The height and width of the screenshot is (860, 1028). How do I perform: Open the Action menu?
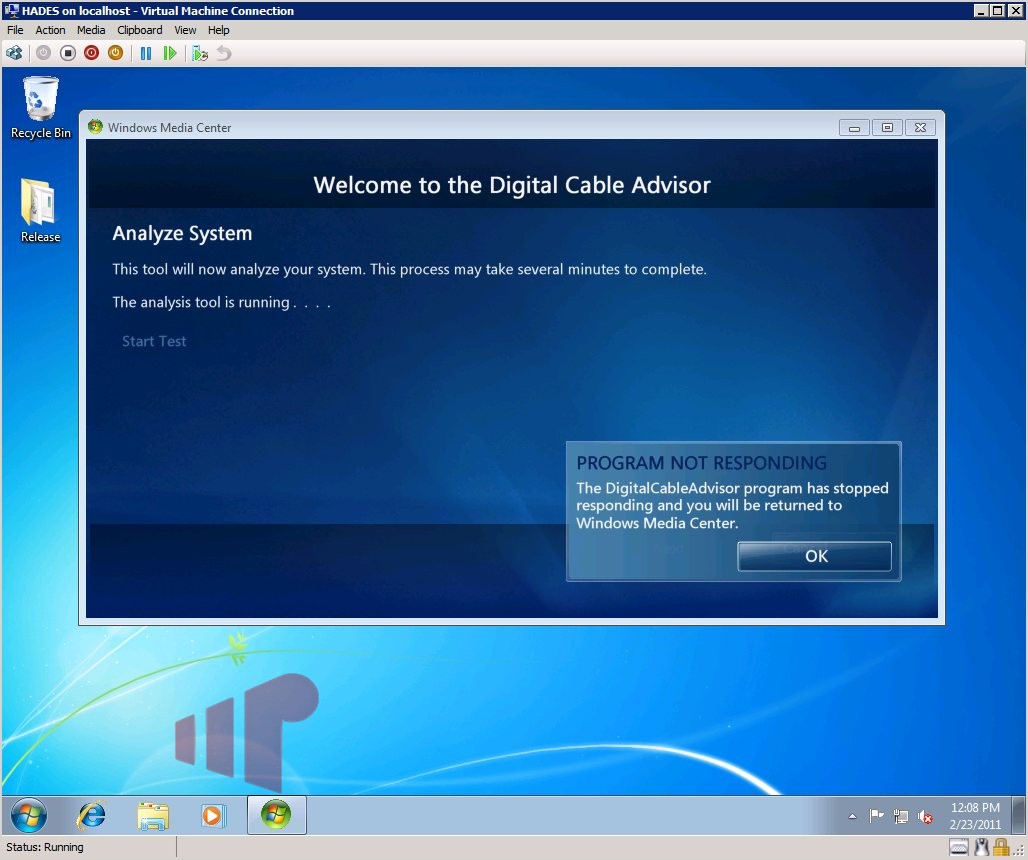50,30
